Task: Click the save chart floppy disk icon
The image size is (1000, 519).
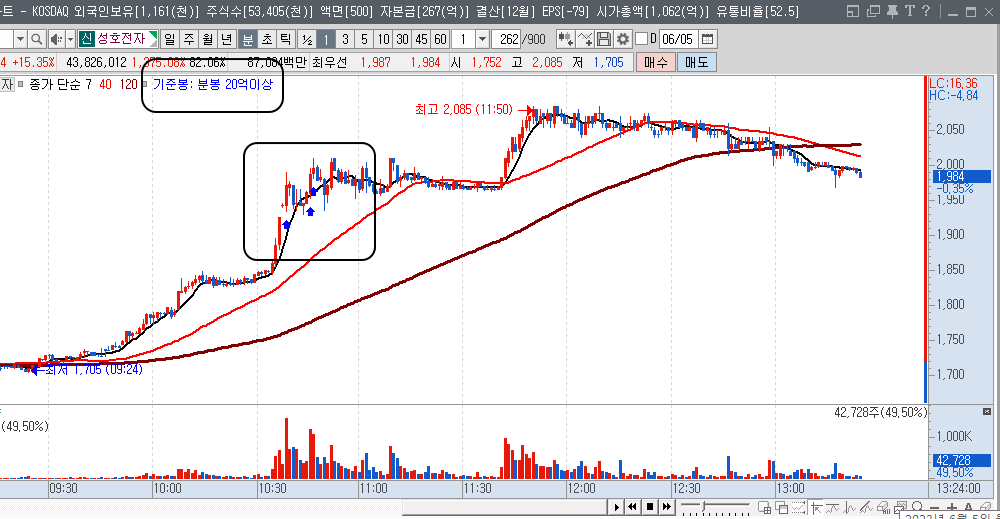Action: coord(603,40)
